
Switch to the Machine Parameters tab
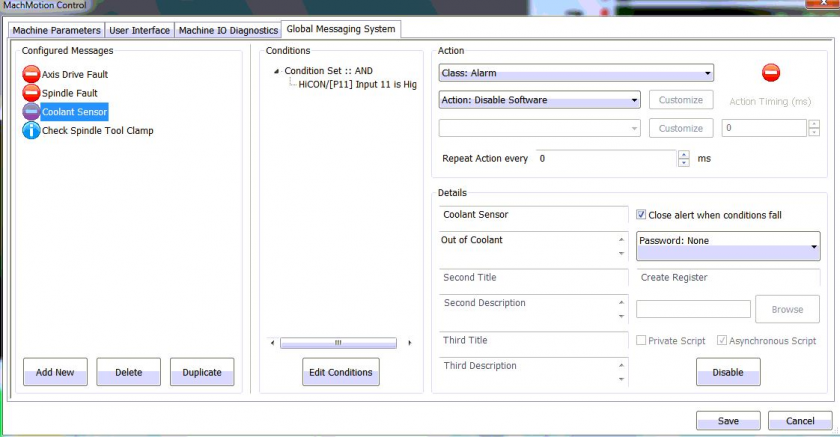57,31
